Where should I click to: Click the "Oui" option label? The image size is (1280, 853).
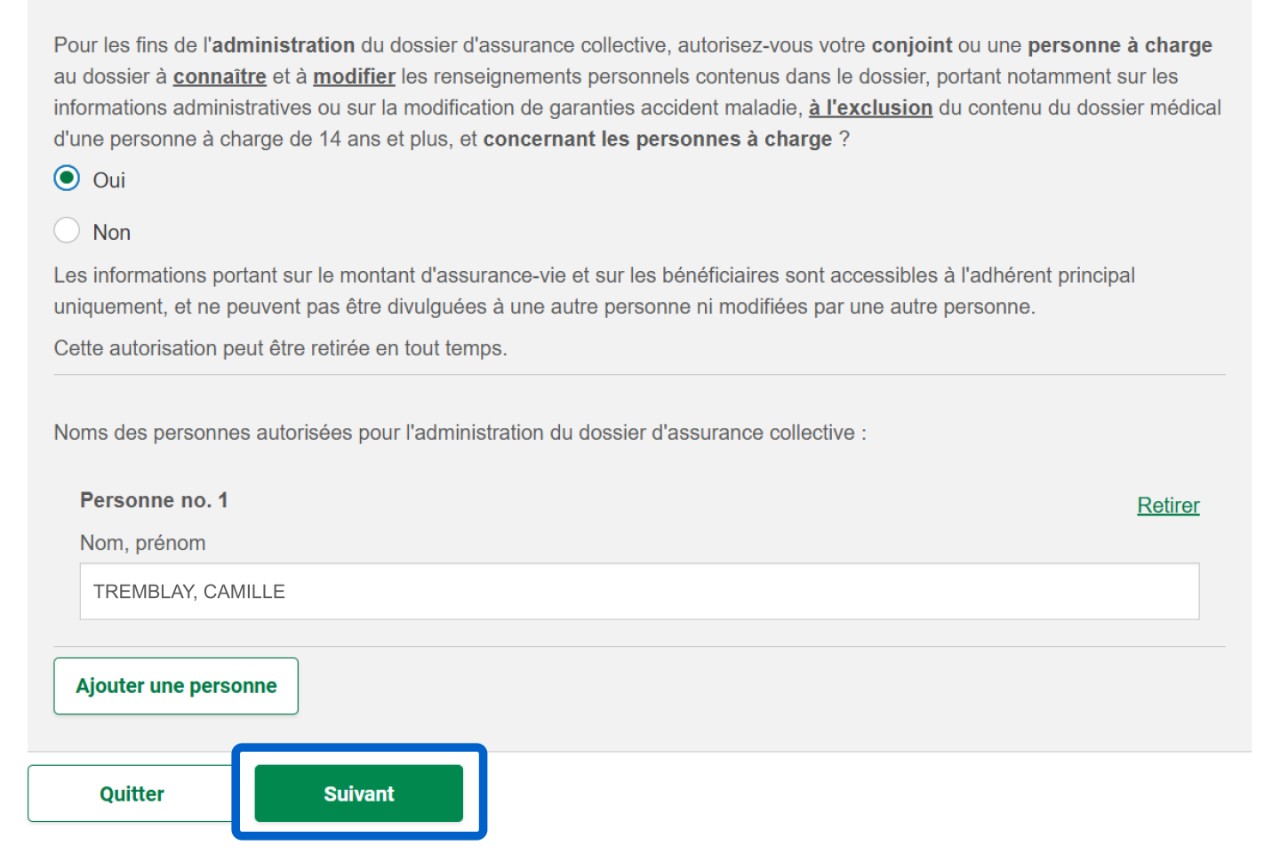109,181
